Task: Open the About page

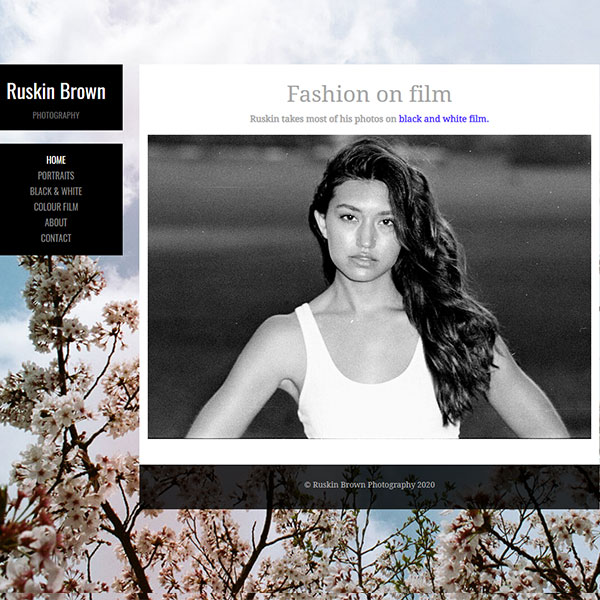Action: 56,223
